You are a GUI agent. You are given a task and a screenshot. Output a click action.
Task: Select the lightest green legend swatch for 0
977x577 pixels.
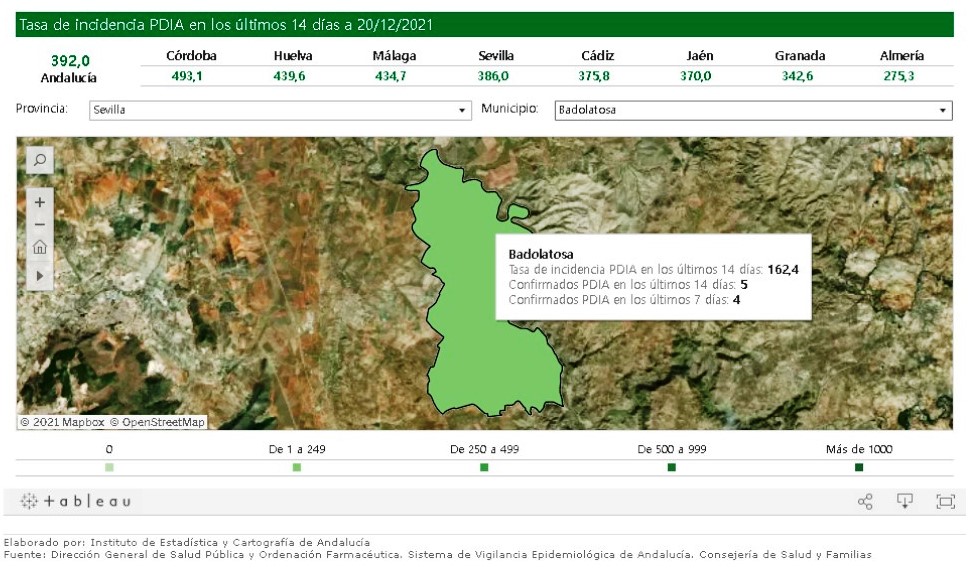109,467
